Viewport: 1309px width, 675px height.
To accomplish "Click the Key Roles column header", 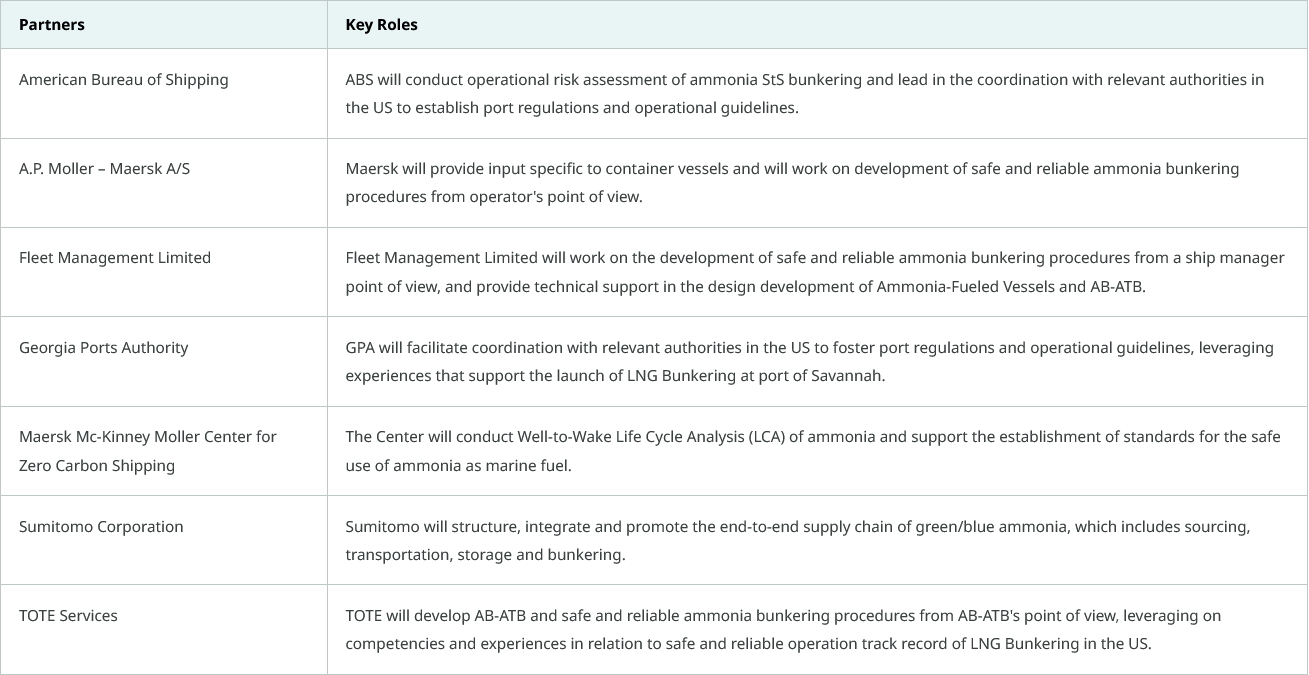I will 381,24.
